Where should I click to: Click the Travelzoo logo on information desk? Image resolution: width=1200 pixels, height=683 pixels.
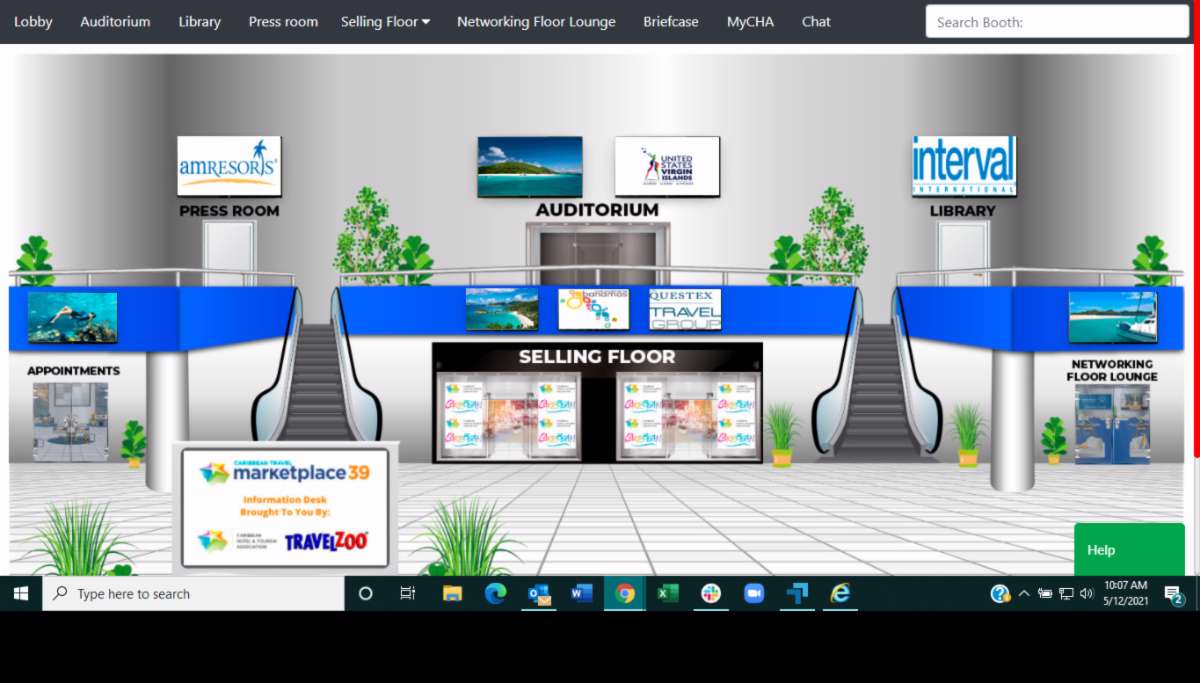327,541
